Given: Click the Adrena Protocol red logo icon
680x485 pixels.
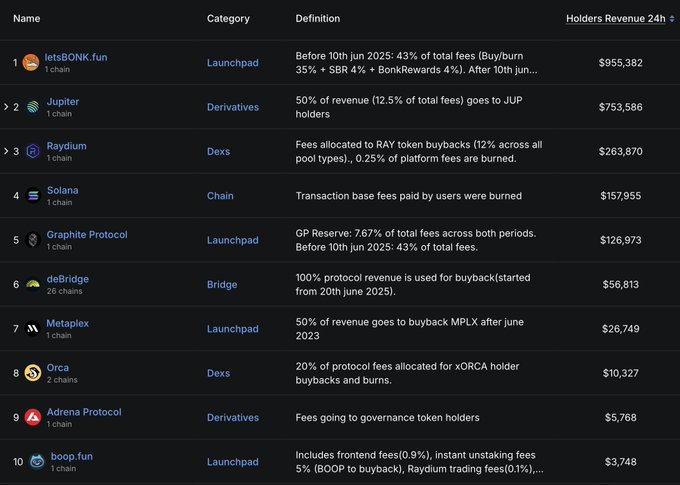Looking at the screenshot, I should point(33,417).
